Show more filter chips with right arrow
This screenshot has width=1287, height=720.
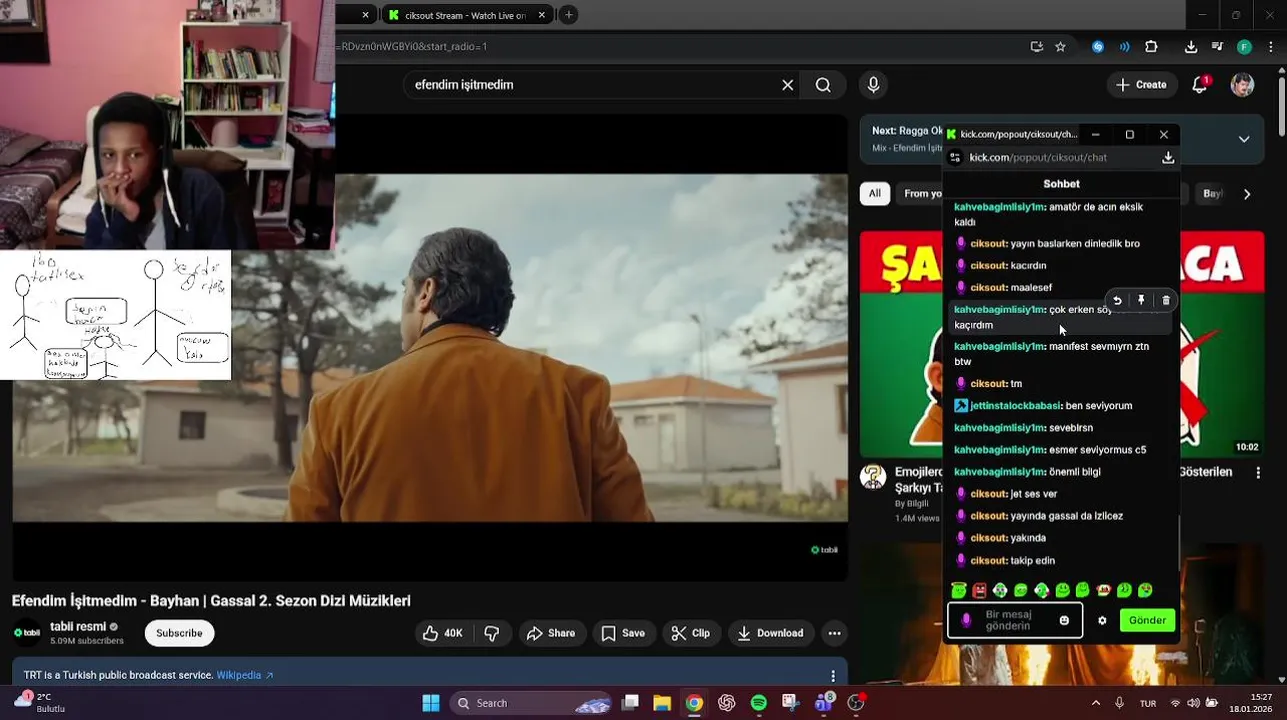(1247, 194)
